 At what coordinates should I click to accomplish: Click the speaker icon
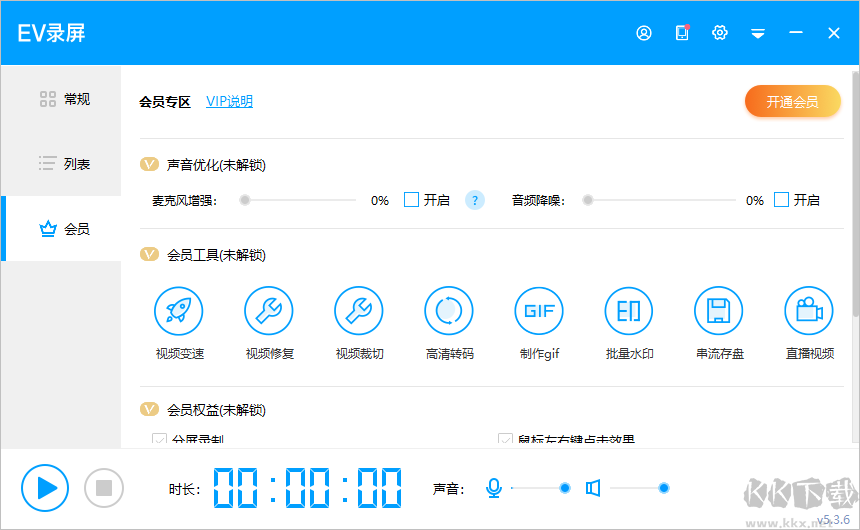[593, 488]
